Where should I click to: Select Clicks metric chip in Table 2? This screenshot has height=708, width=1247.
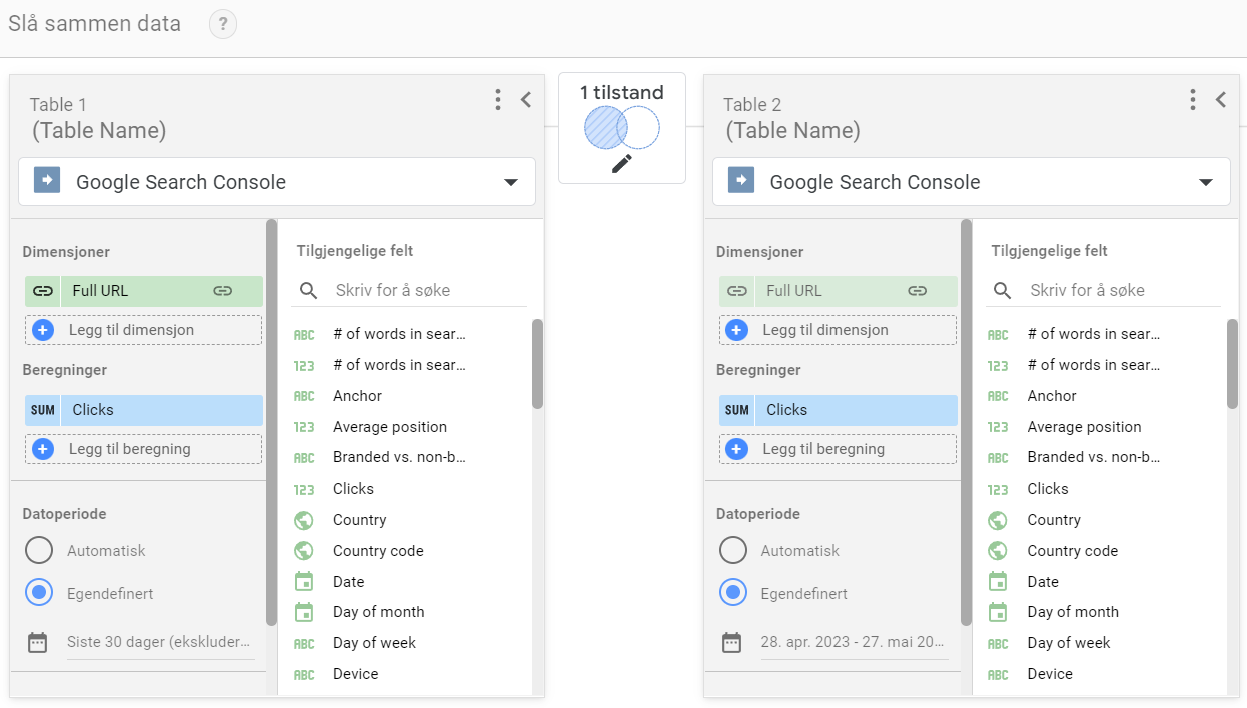[838, 410]
